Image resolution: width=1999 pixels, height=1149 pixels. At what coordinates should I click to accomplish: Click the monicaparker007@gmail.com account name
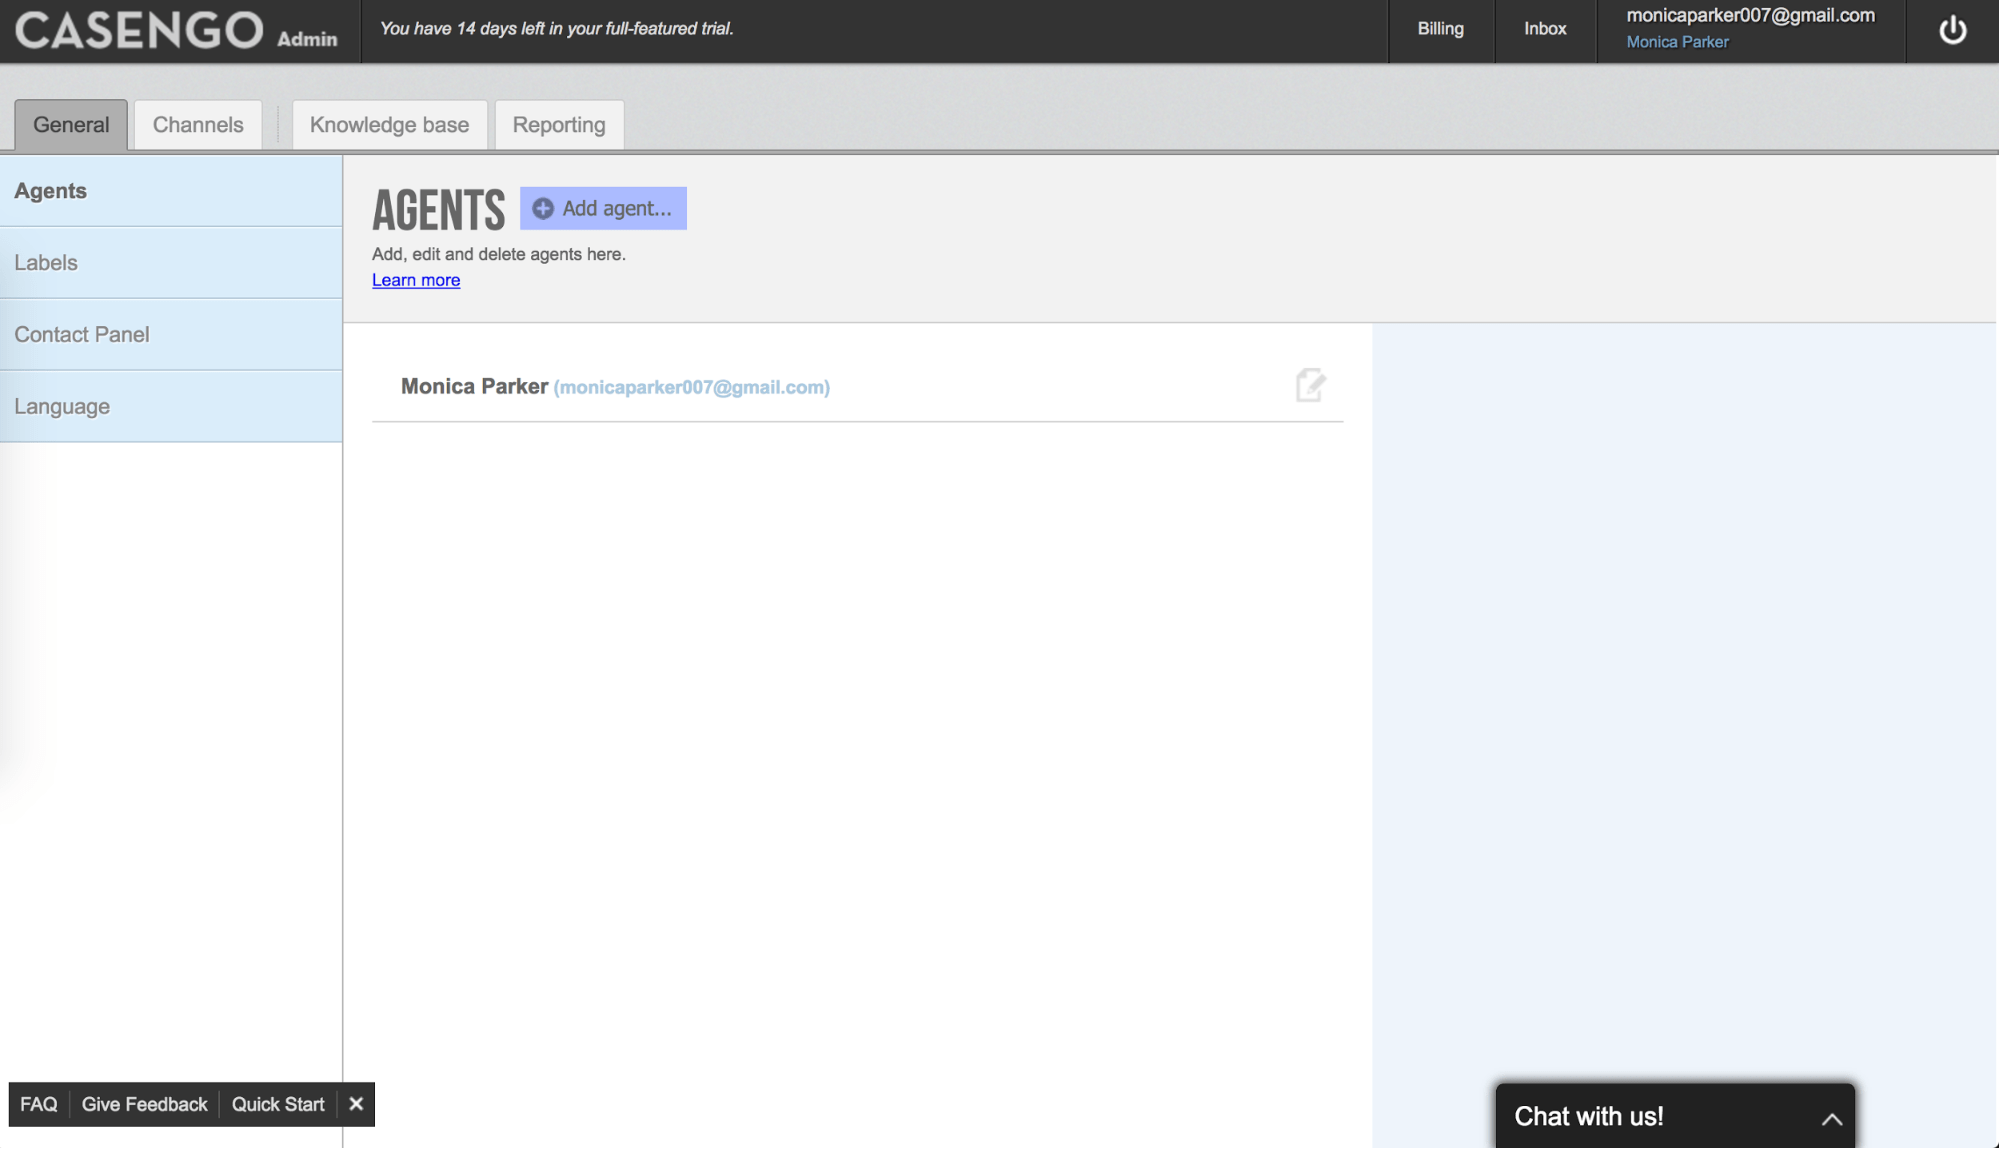1750,15
